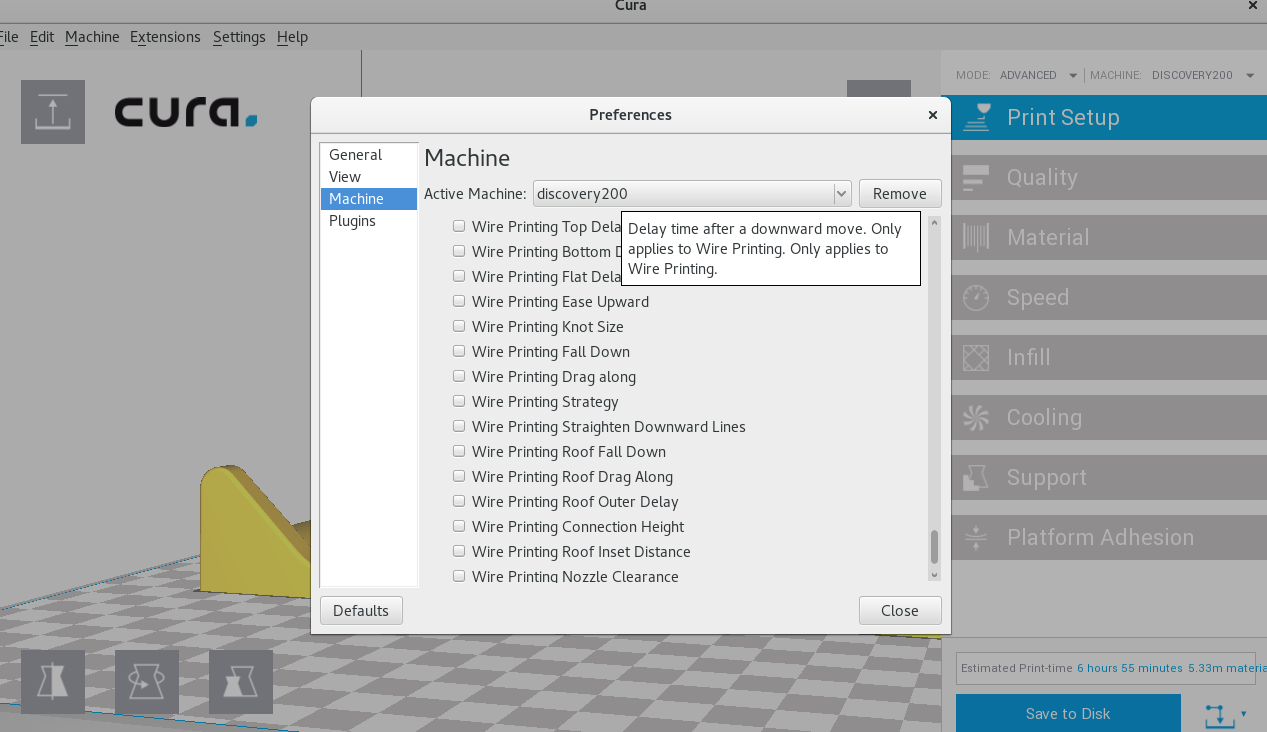Open the Active Machine dropdown in Preferences

[691, 193]
